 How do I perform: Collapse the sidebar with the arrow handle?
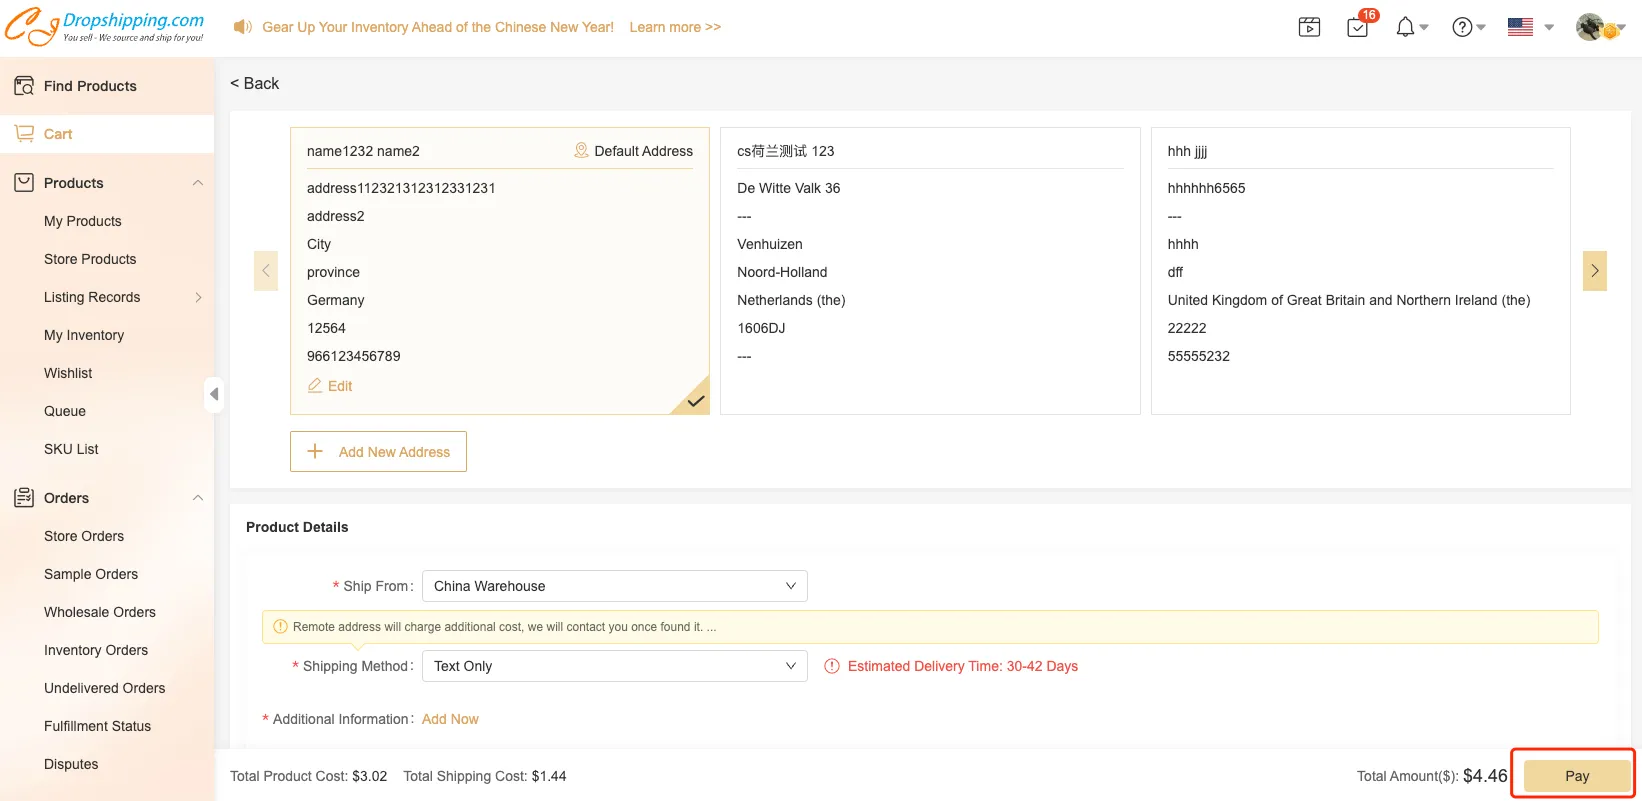click(x=213, y=394)
